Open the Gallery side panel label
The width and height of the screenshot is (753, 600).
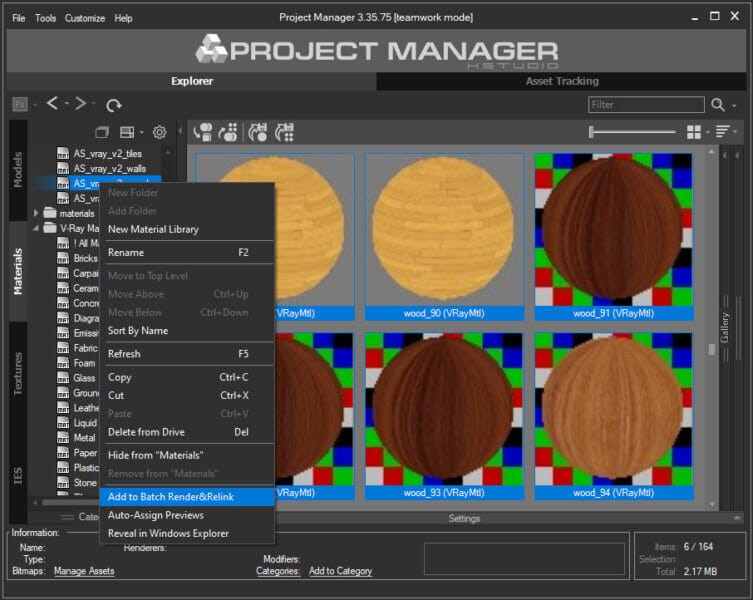(x=725, y=328)
